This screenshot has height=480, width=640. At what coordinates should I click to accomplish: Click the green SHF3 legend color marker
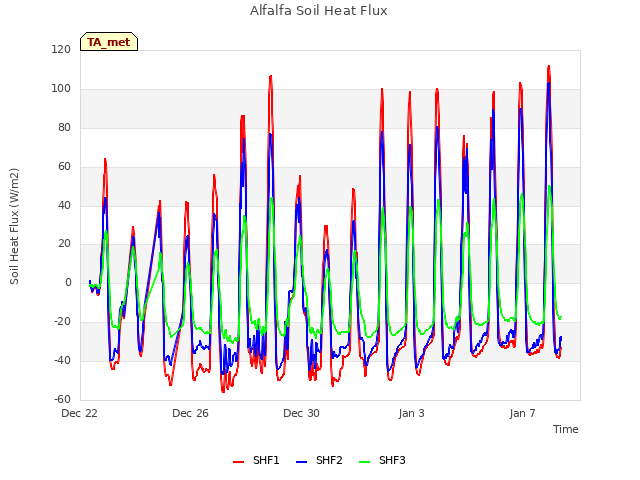[x=364, y=462]
